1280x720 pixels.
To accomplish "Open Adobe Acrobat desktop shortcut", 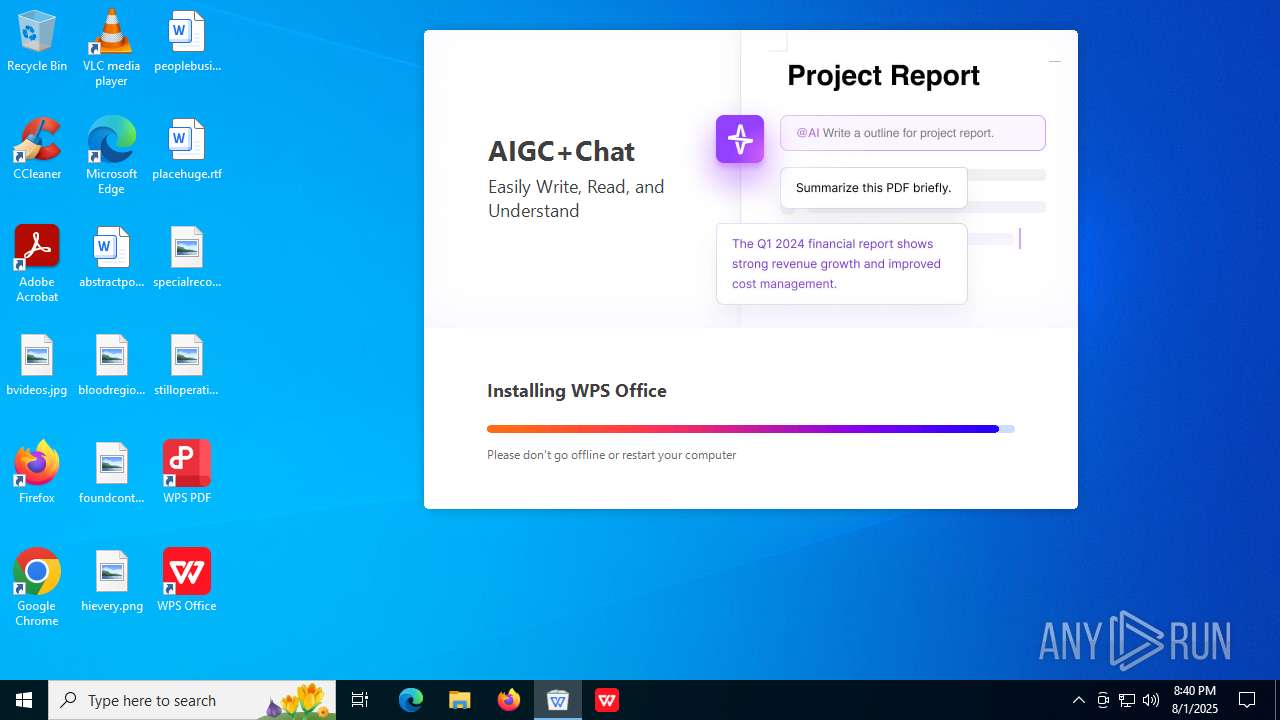I will [x=37, y=264].
